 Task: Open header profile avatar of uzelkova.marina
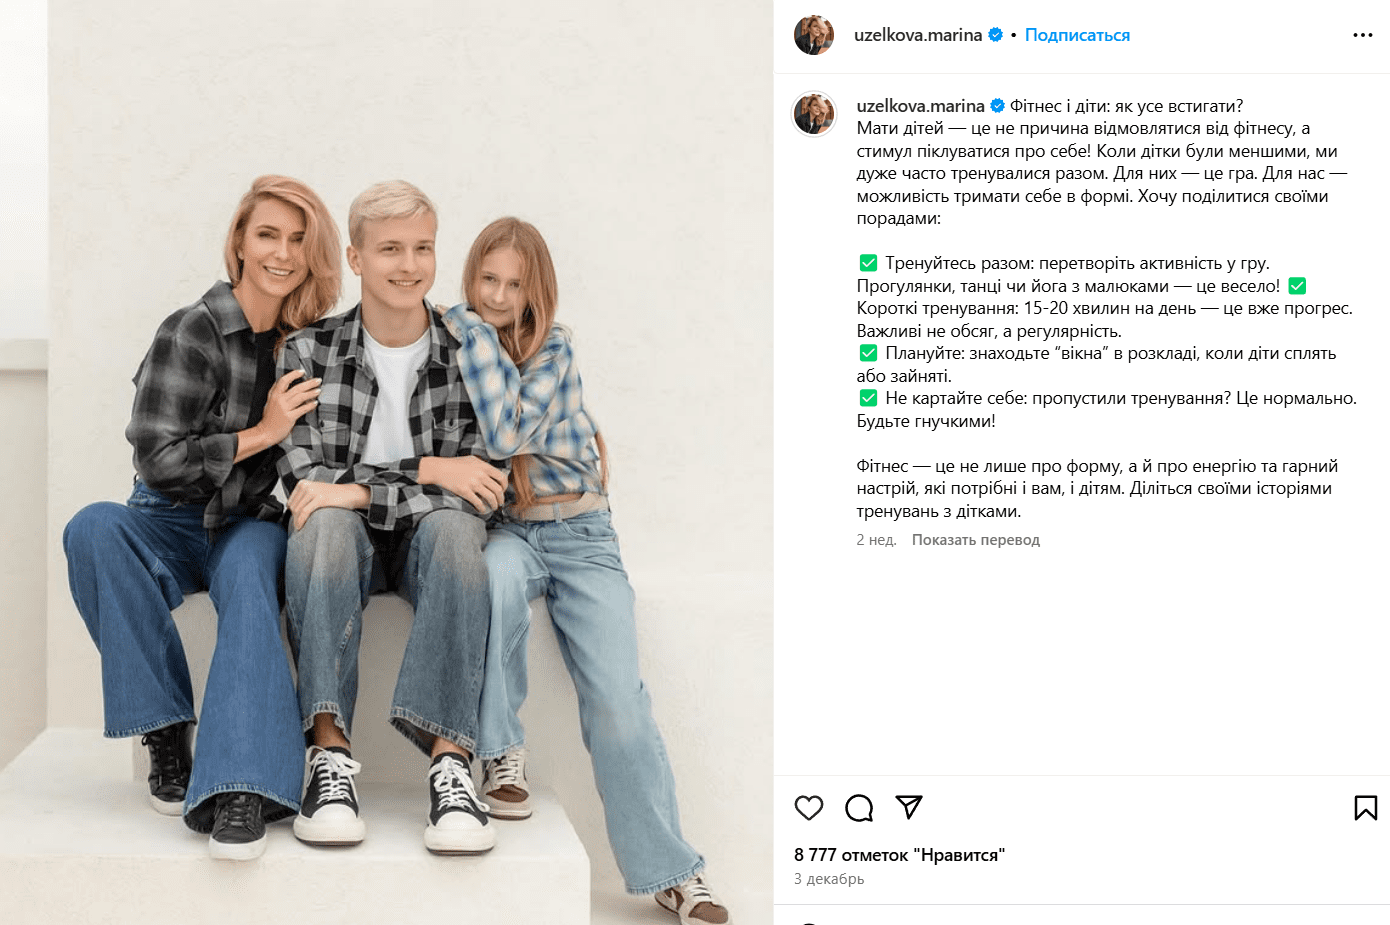click(x=814, y=35)
